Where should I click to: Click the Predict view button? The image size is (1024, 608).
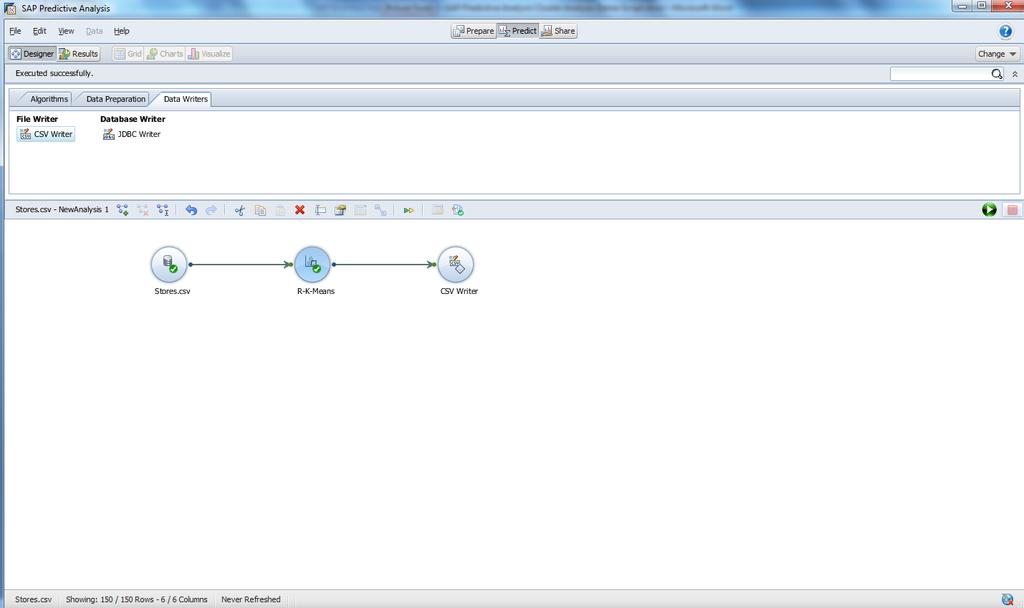coord(518,31)
